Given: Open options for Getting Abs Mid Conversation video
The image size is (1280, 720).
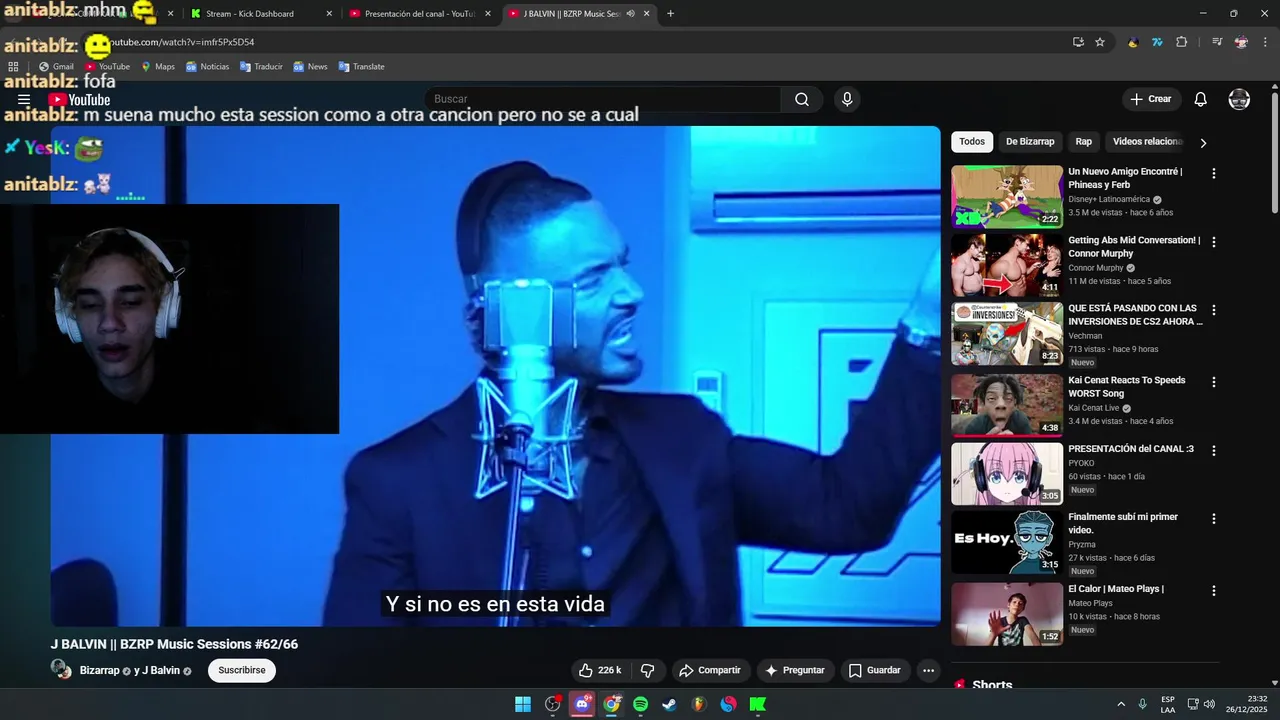Looking at the screenshot, I should tap(1214, 242).
